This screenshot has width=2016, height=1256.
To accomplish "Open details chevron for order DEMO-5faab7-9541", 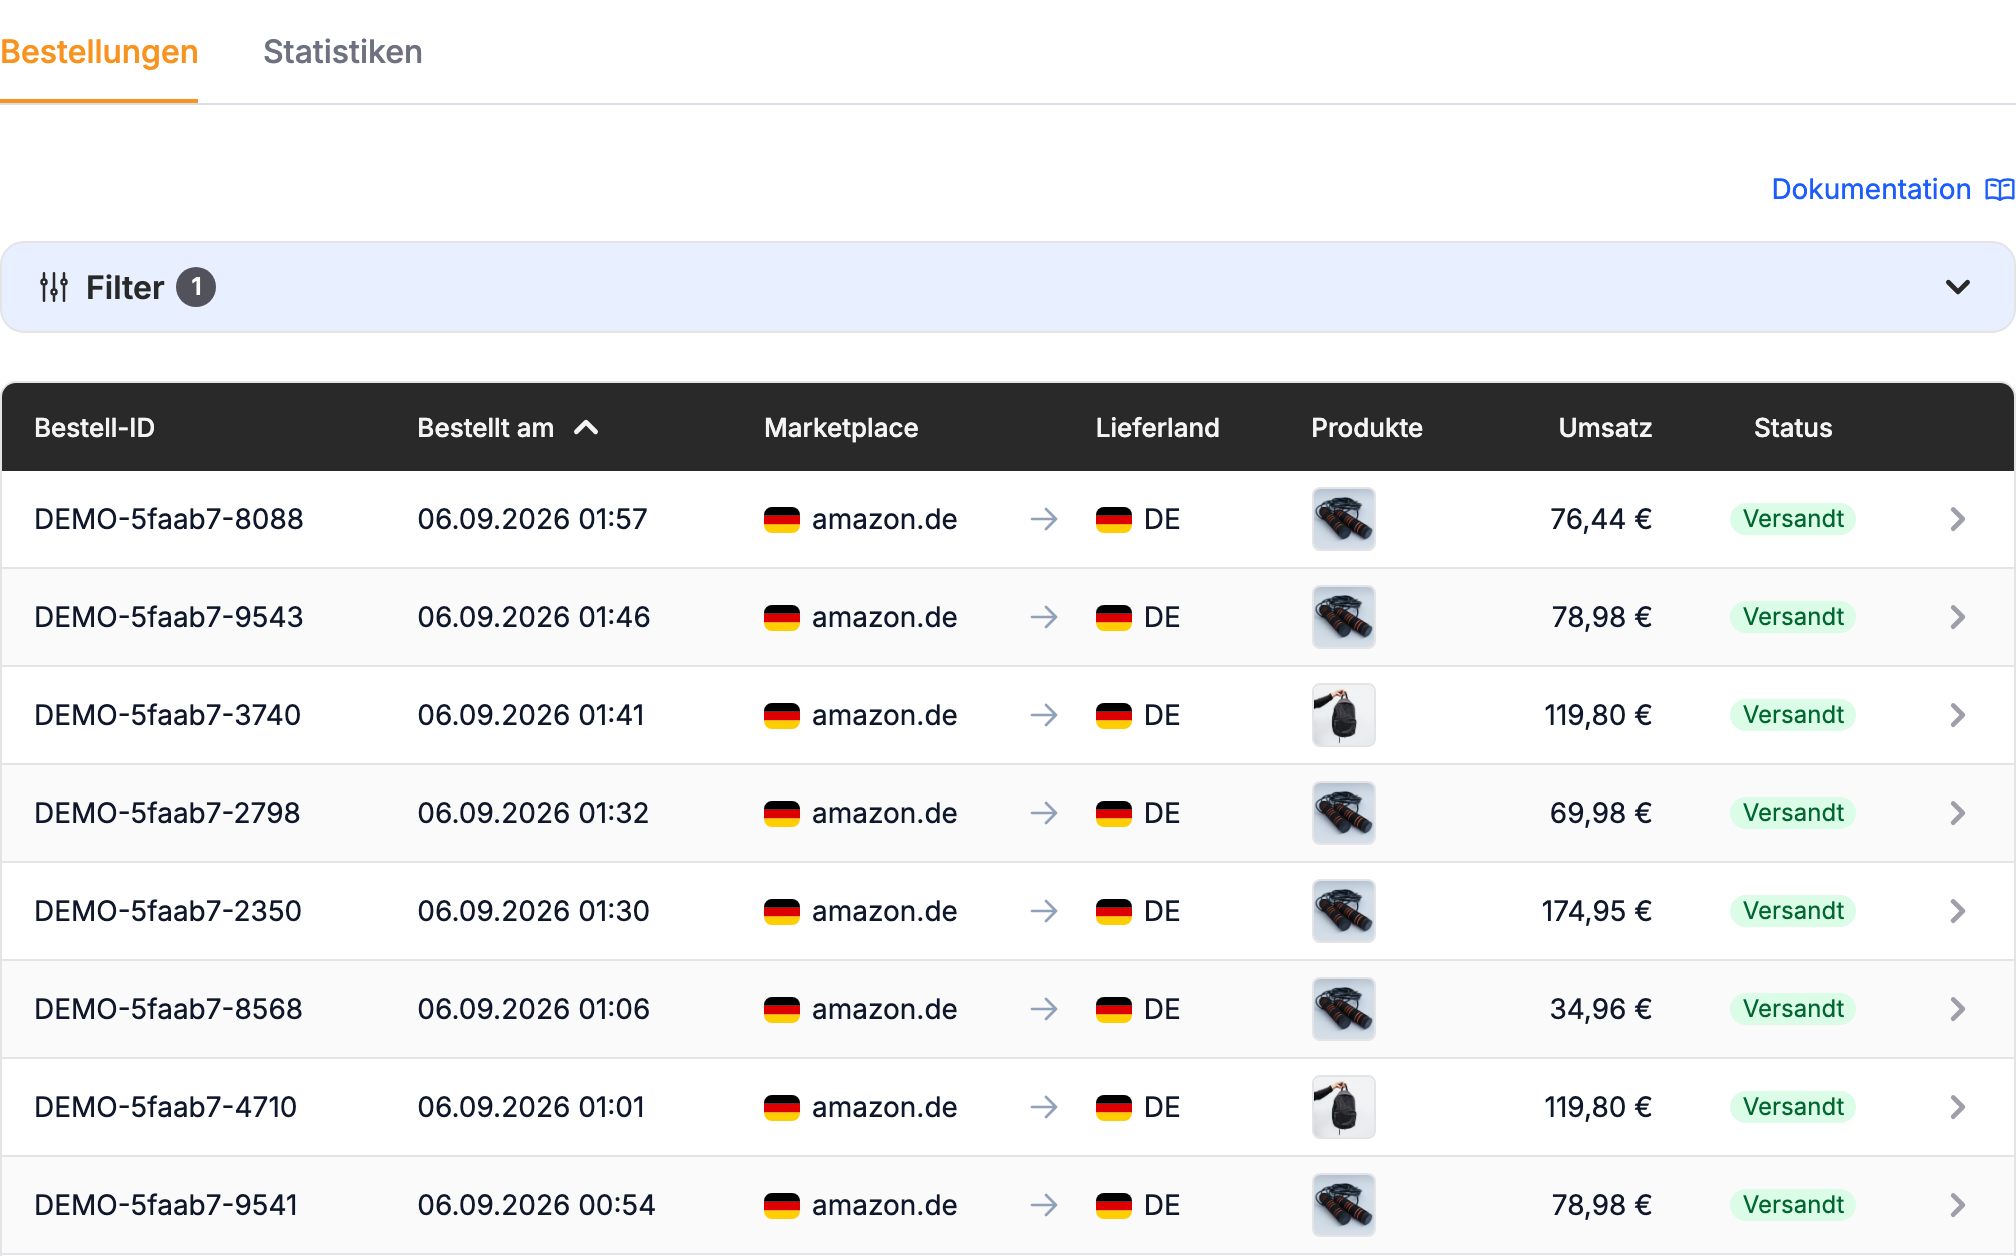I will click(1957, 1205).
